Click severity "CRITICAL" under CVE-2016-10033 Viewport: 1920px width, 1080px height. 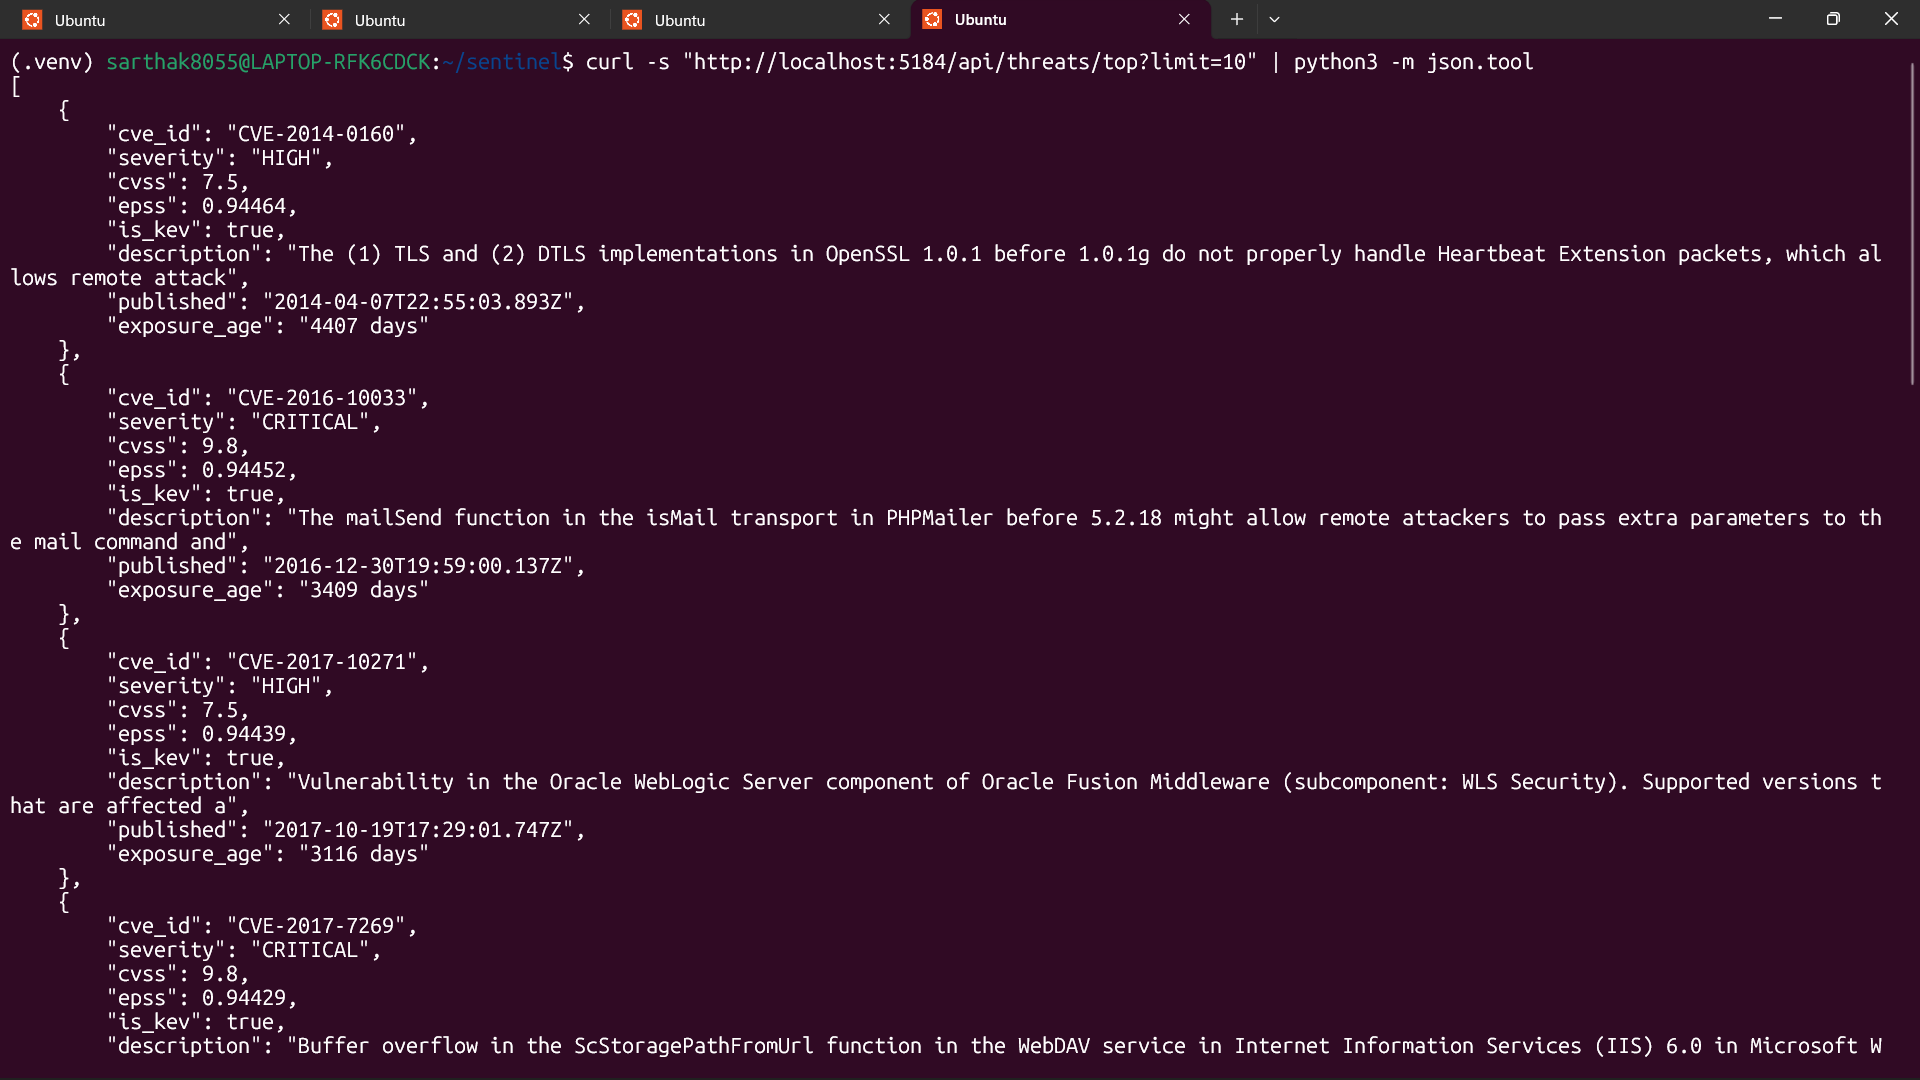(x=310, y=422)
